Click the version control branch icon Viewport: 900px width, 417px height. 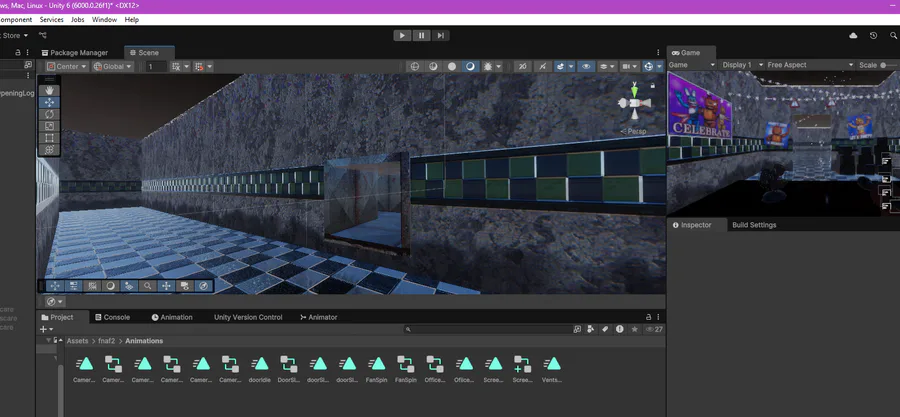pyautogui.click(x=42, y=36)
